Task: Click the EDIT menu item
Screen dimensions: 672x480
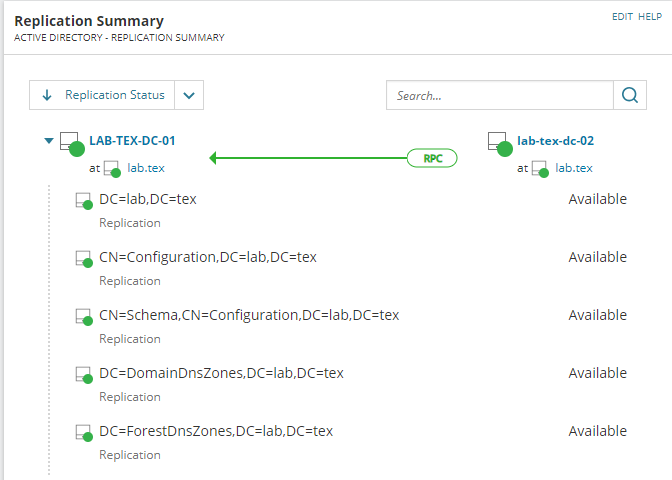Action: [622, 18]
